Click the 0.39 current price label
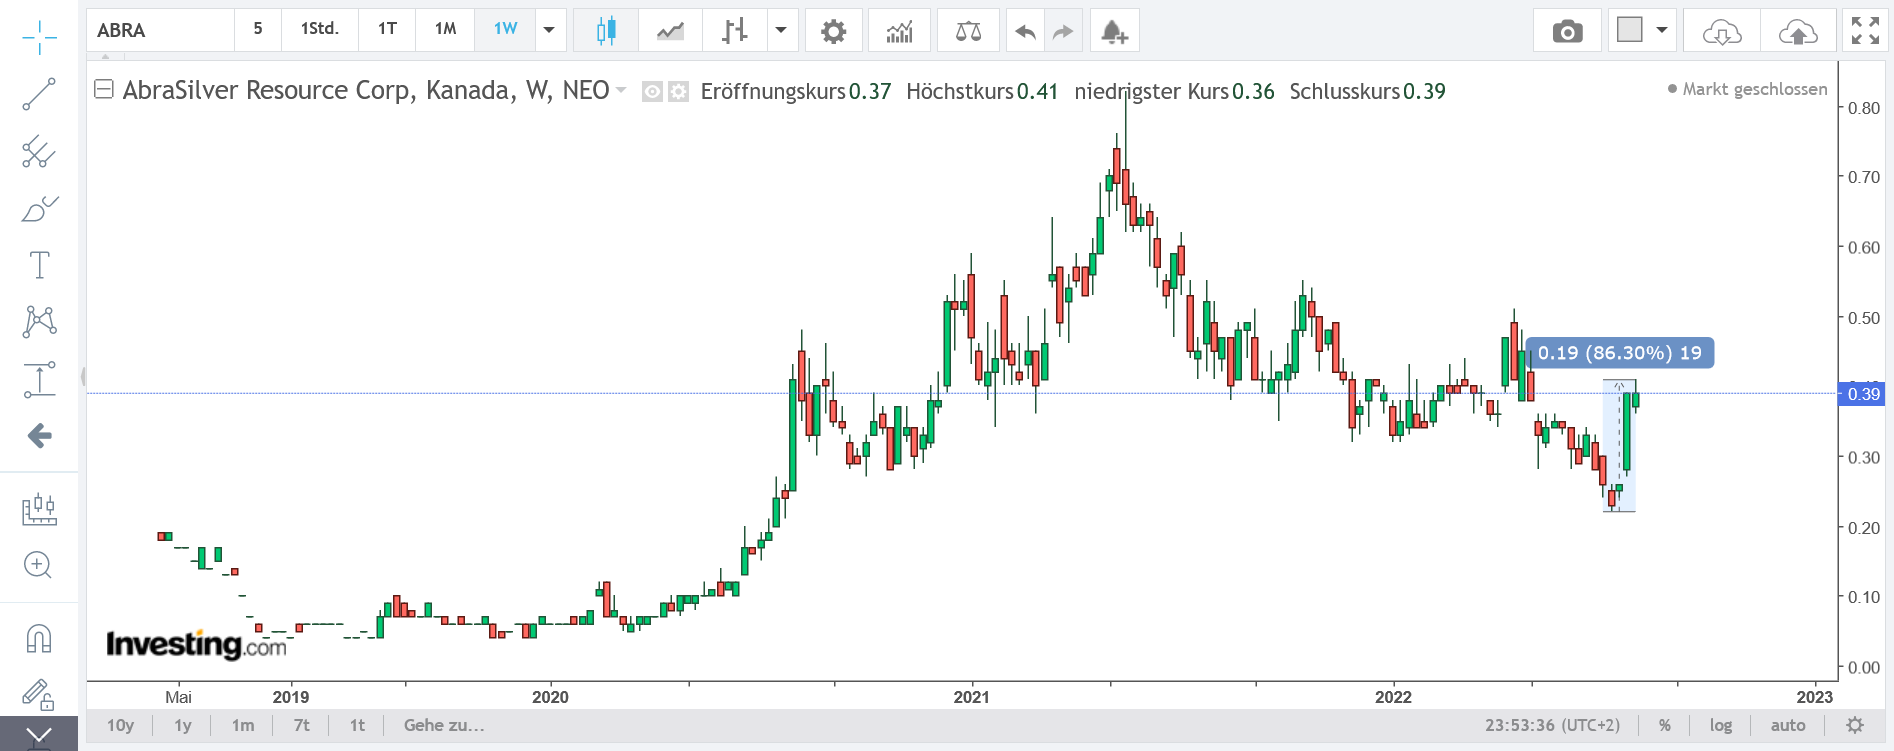1894x751 pixels. 1863,394
